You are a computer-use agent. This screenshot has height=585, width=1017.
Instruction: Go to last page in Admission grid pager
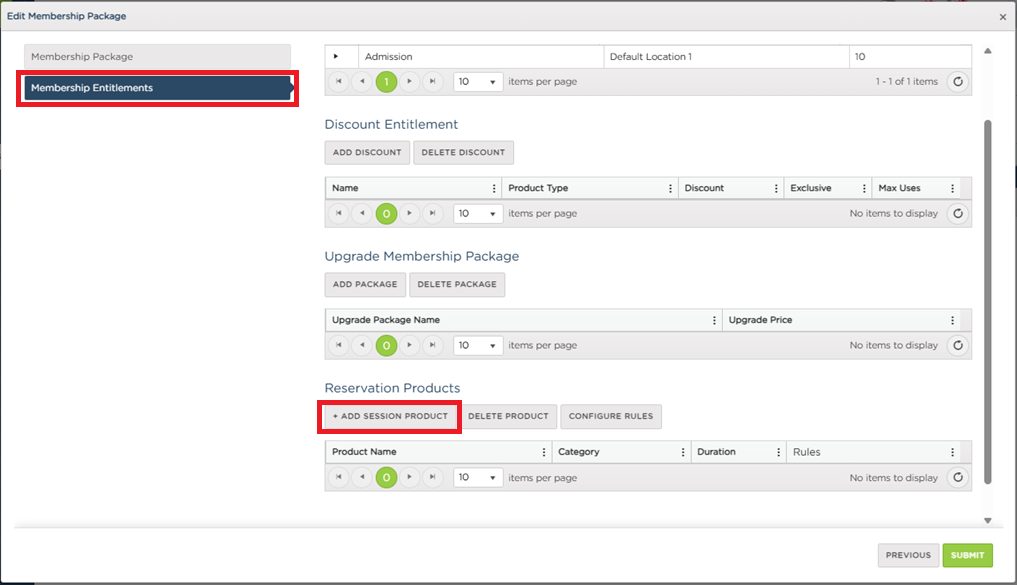433,82
